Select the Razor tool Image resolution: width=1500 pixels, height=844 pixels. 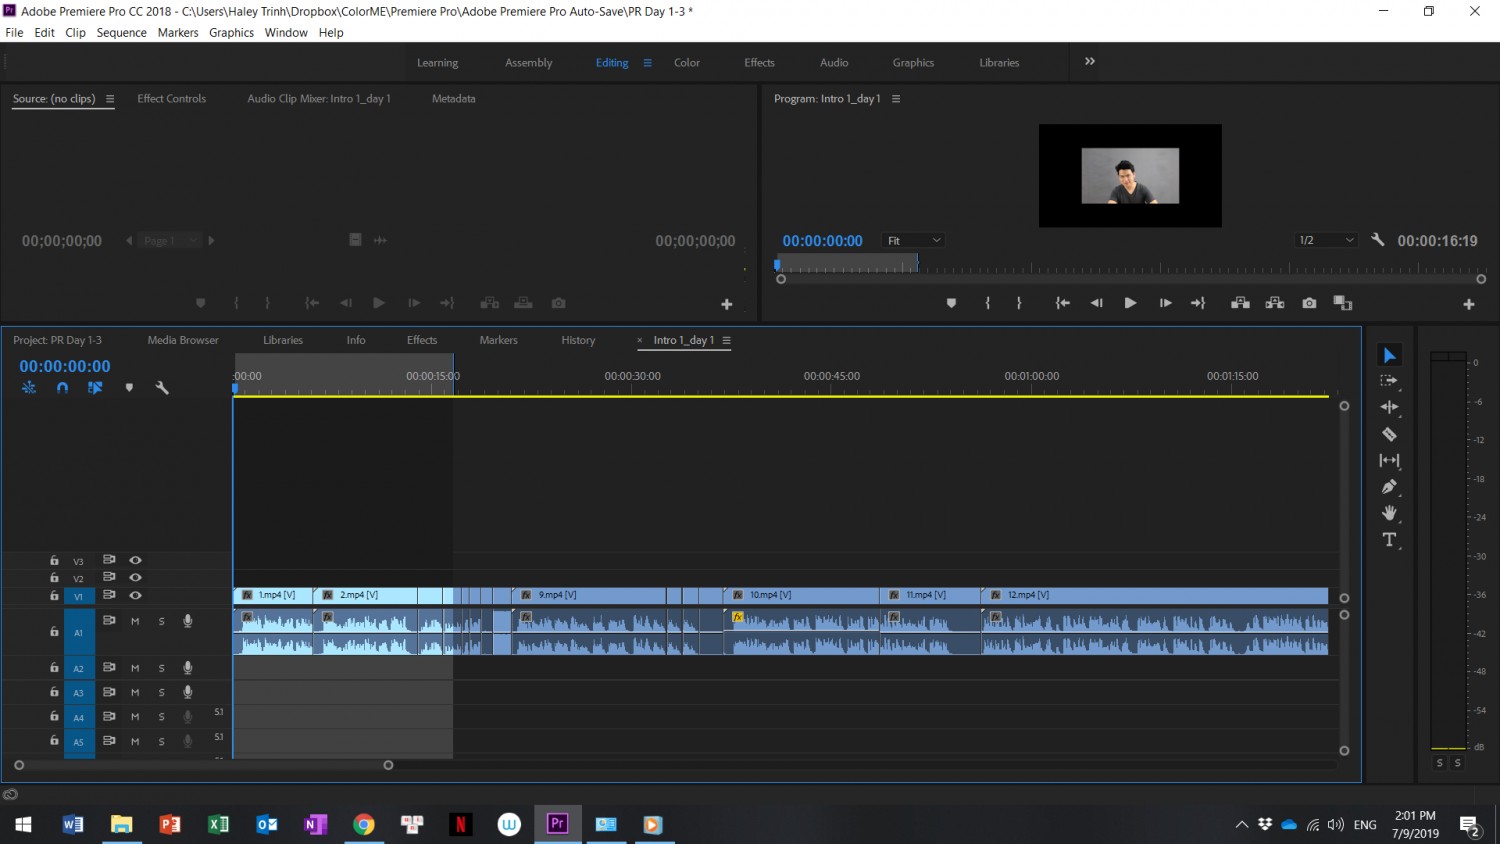[x=1389, y=434]
